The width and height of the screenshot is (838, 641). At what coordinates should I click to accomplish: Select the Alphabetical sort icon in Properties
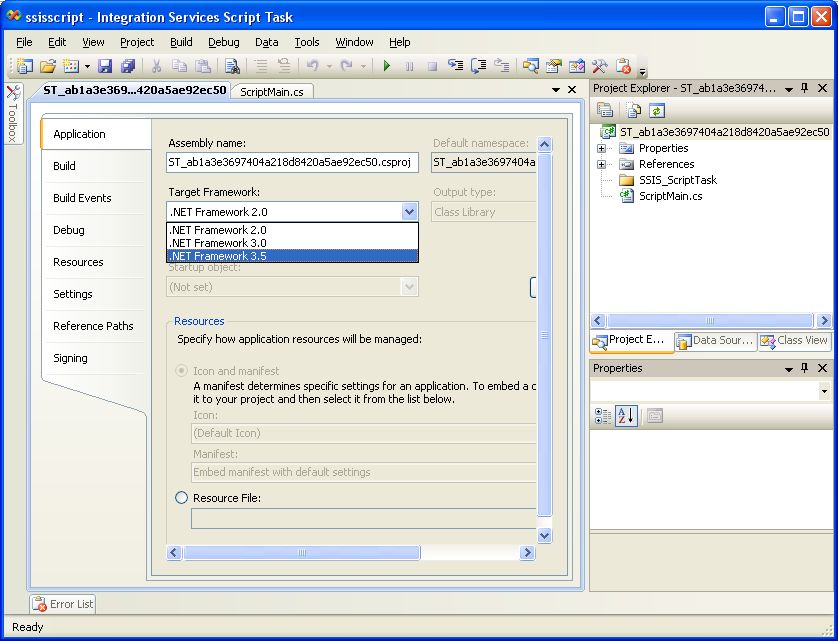click(625, 416)
